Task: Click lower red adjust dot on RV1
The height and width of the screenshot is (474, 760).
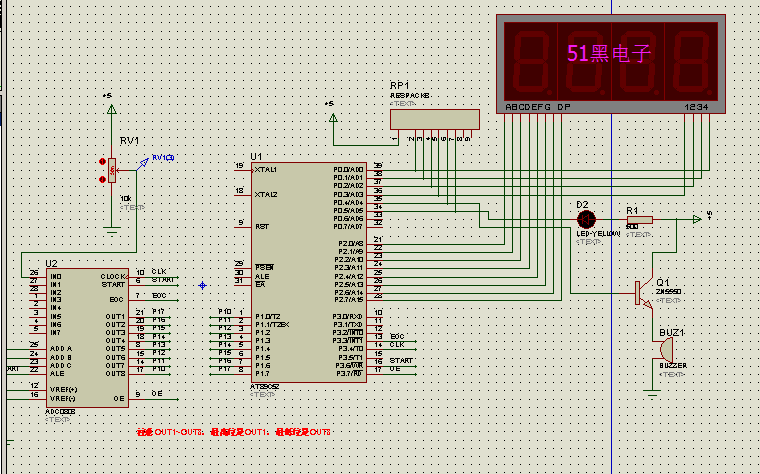Action: click(102, 179)
